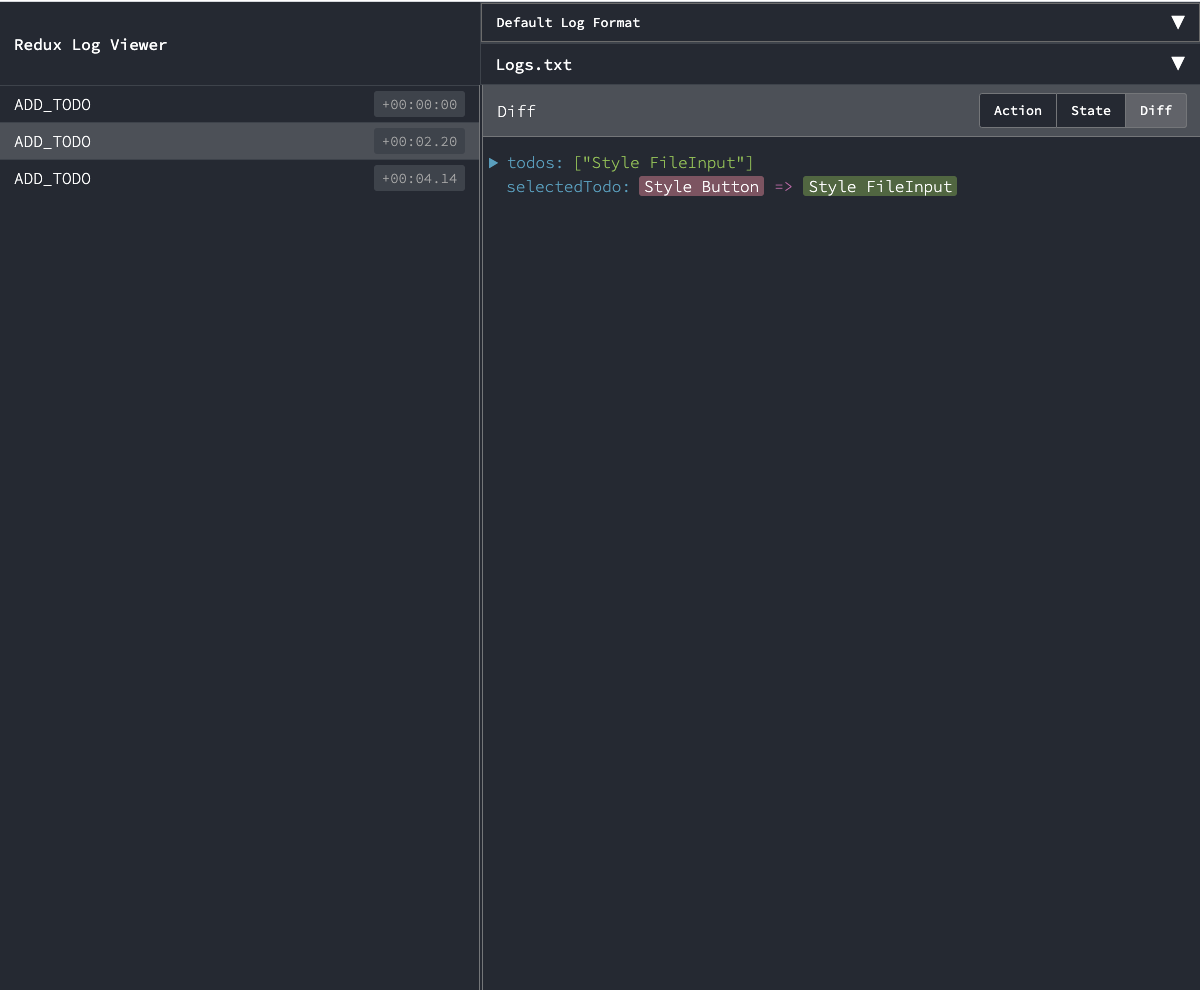1200x990 pixels.
Task: Open the Default Log Format dropdown
Action: [840, 22]
